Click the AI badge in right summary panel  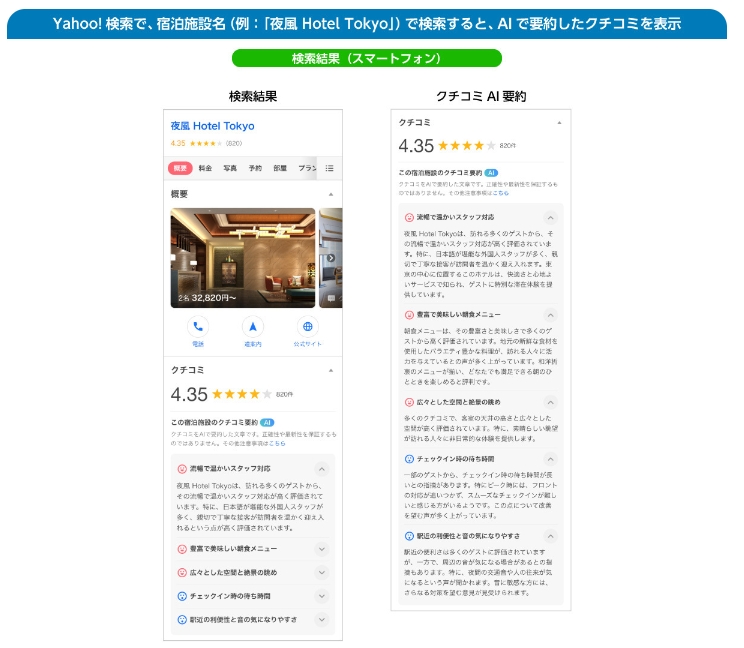491,173
